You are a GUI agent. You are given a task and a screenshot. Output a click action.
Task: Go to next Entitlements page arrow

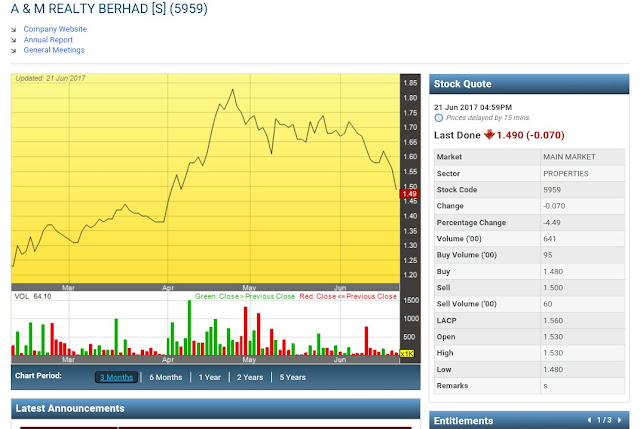619,420
